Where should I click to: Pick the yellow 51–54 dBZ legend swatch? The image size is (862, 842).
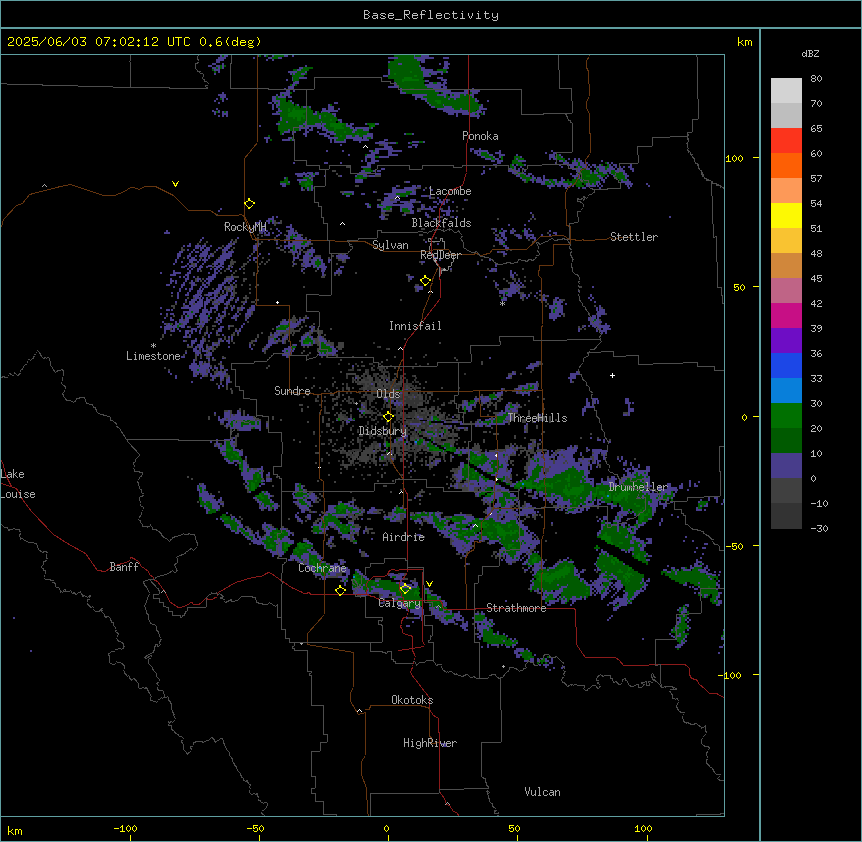click(786, 215)
